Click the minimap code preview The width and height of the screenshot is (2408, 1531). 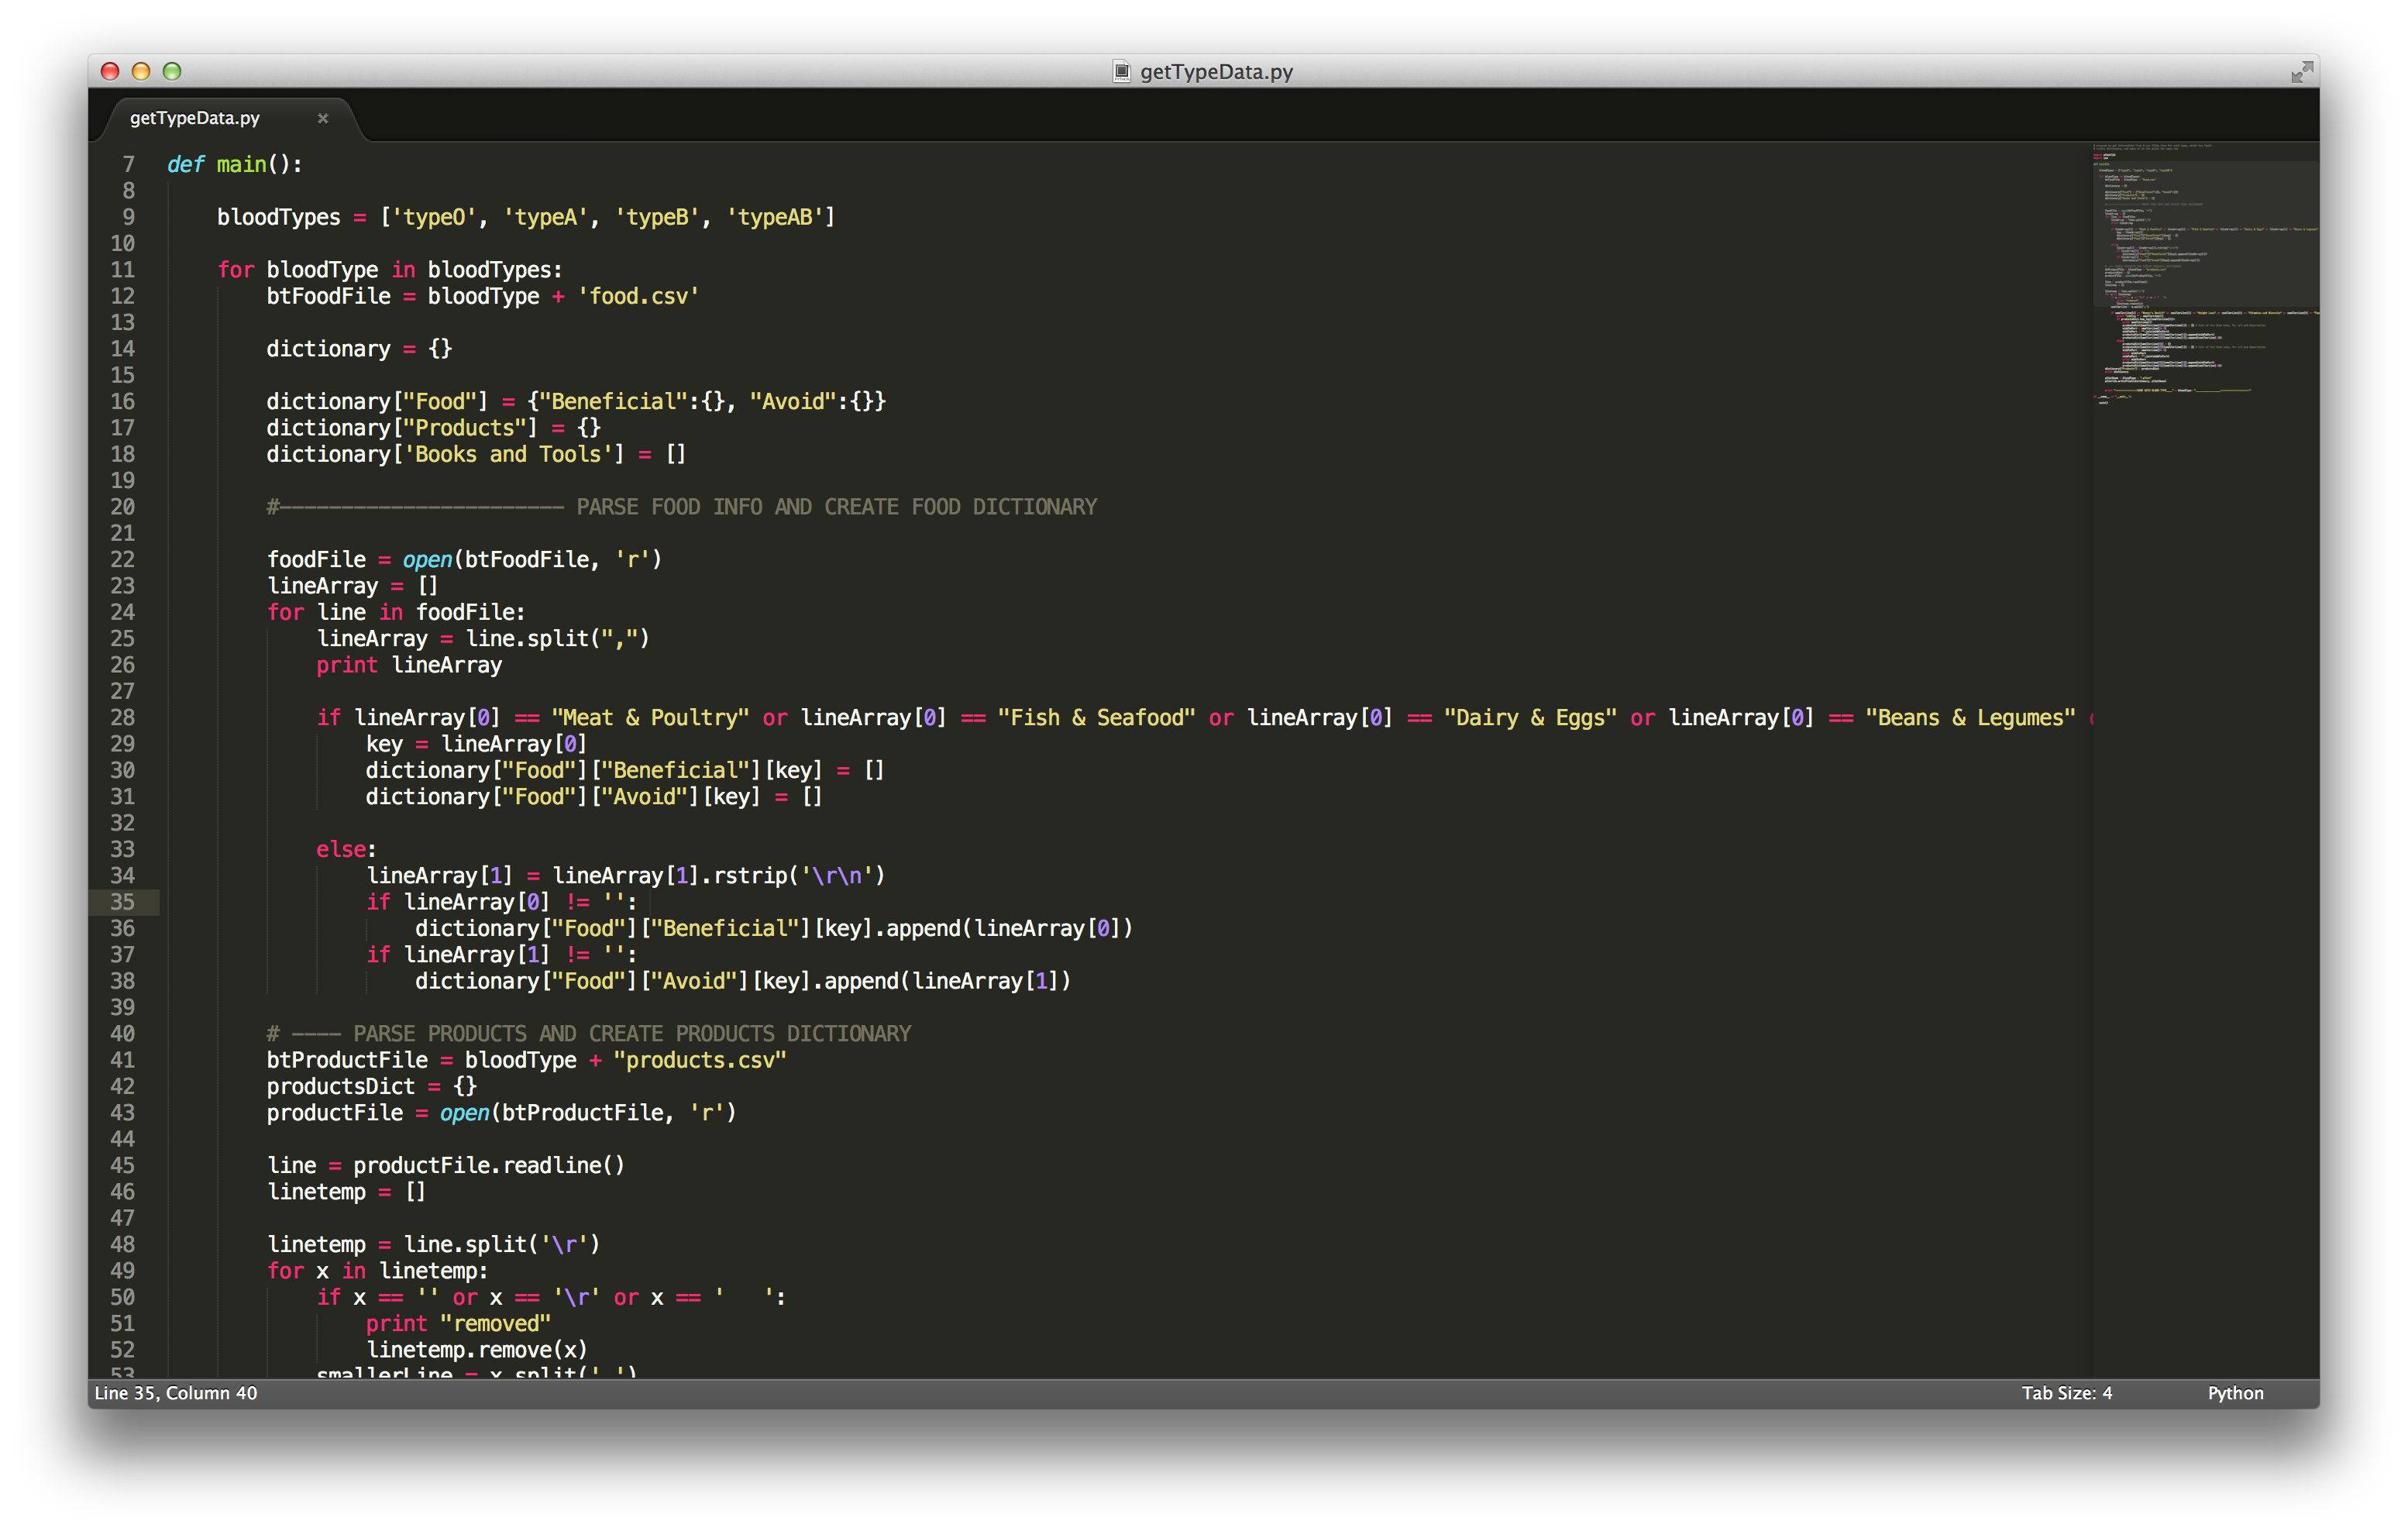coord(2200,270)
